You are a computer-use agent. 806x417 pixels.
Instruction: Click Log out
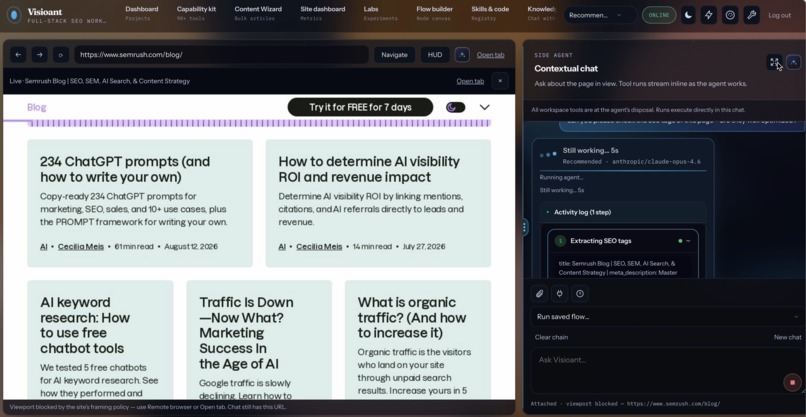[779, 15]
